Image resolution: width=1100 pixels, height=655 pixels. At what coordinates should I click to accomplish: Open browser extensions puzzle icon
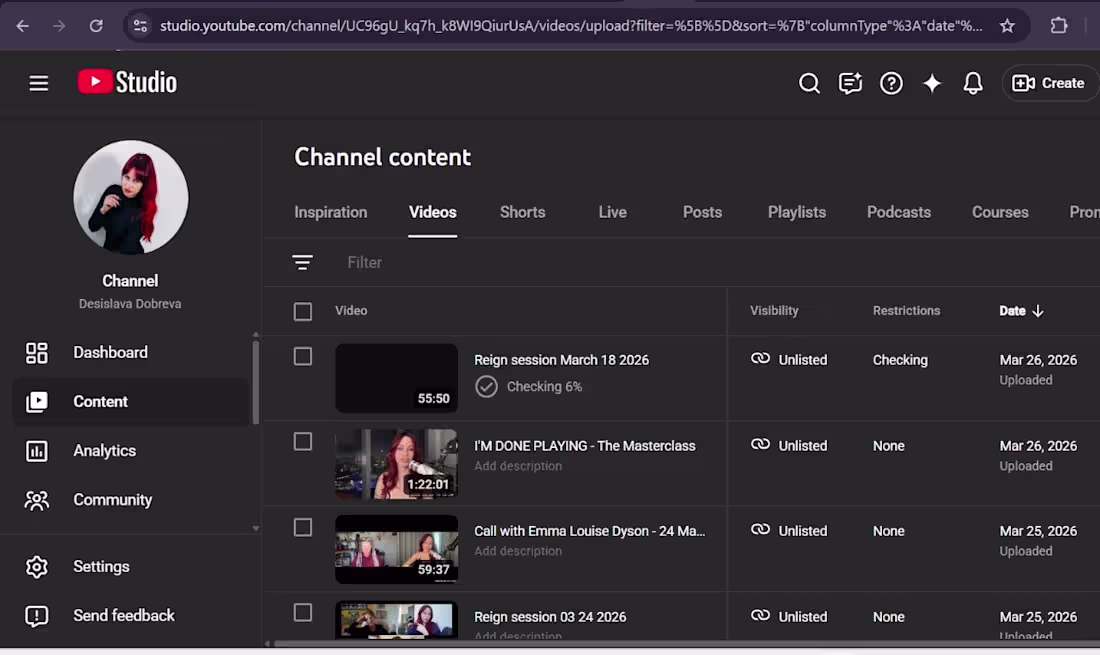[x=1059, y=26]
